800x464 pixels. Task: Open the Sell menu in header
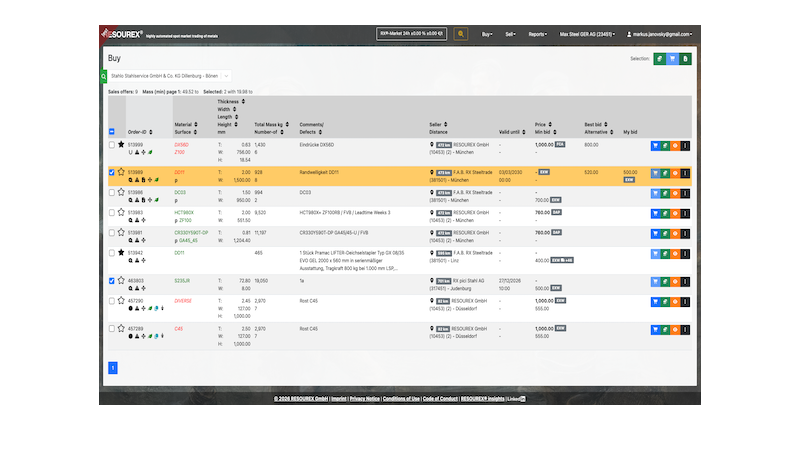510,34
